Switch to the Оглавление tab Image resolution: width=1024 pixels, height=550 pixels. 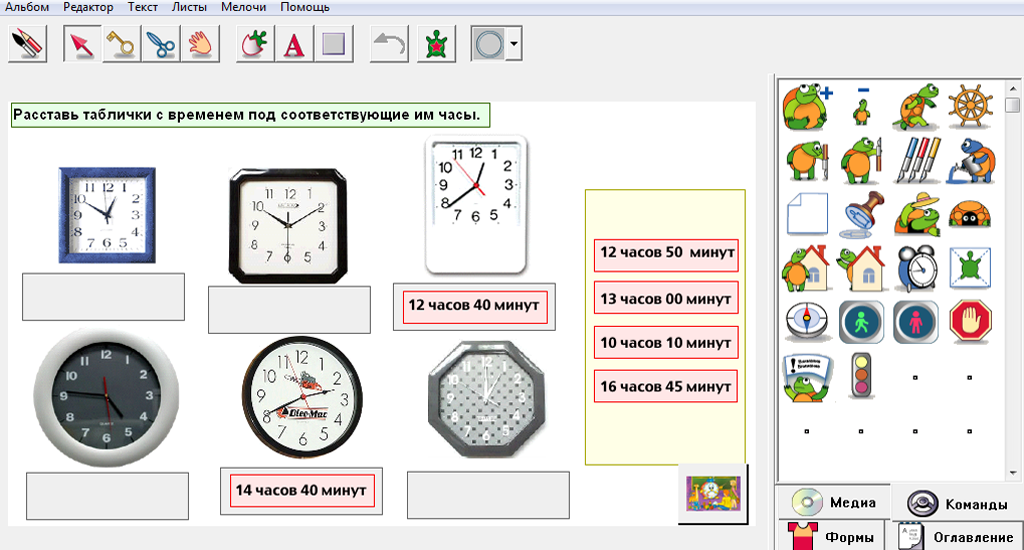click(x=957, y=536)
